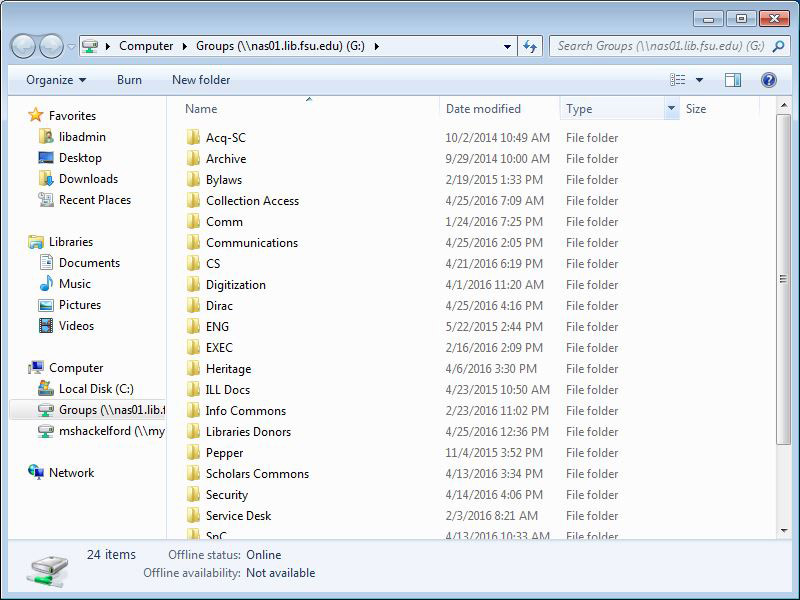Refresh the Groups folder view

[x=530, y=46]
